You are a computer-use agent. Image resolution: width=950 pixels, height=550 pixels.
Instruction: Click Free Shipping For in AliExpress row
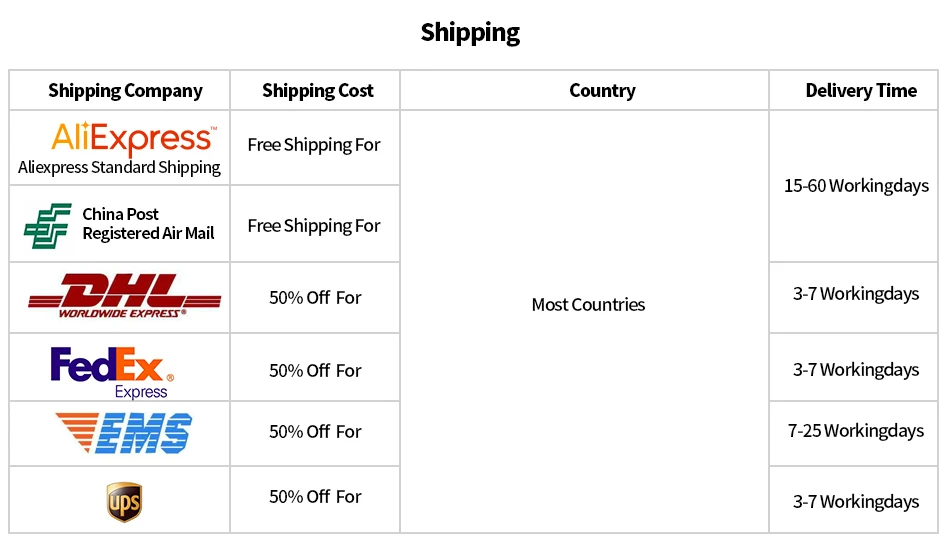(314, 145)
